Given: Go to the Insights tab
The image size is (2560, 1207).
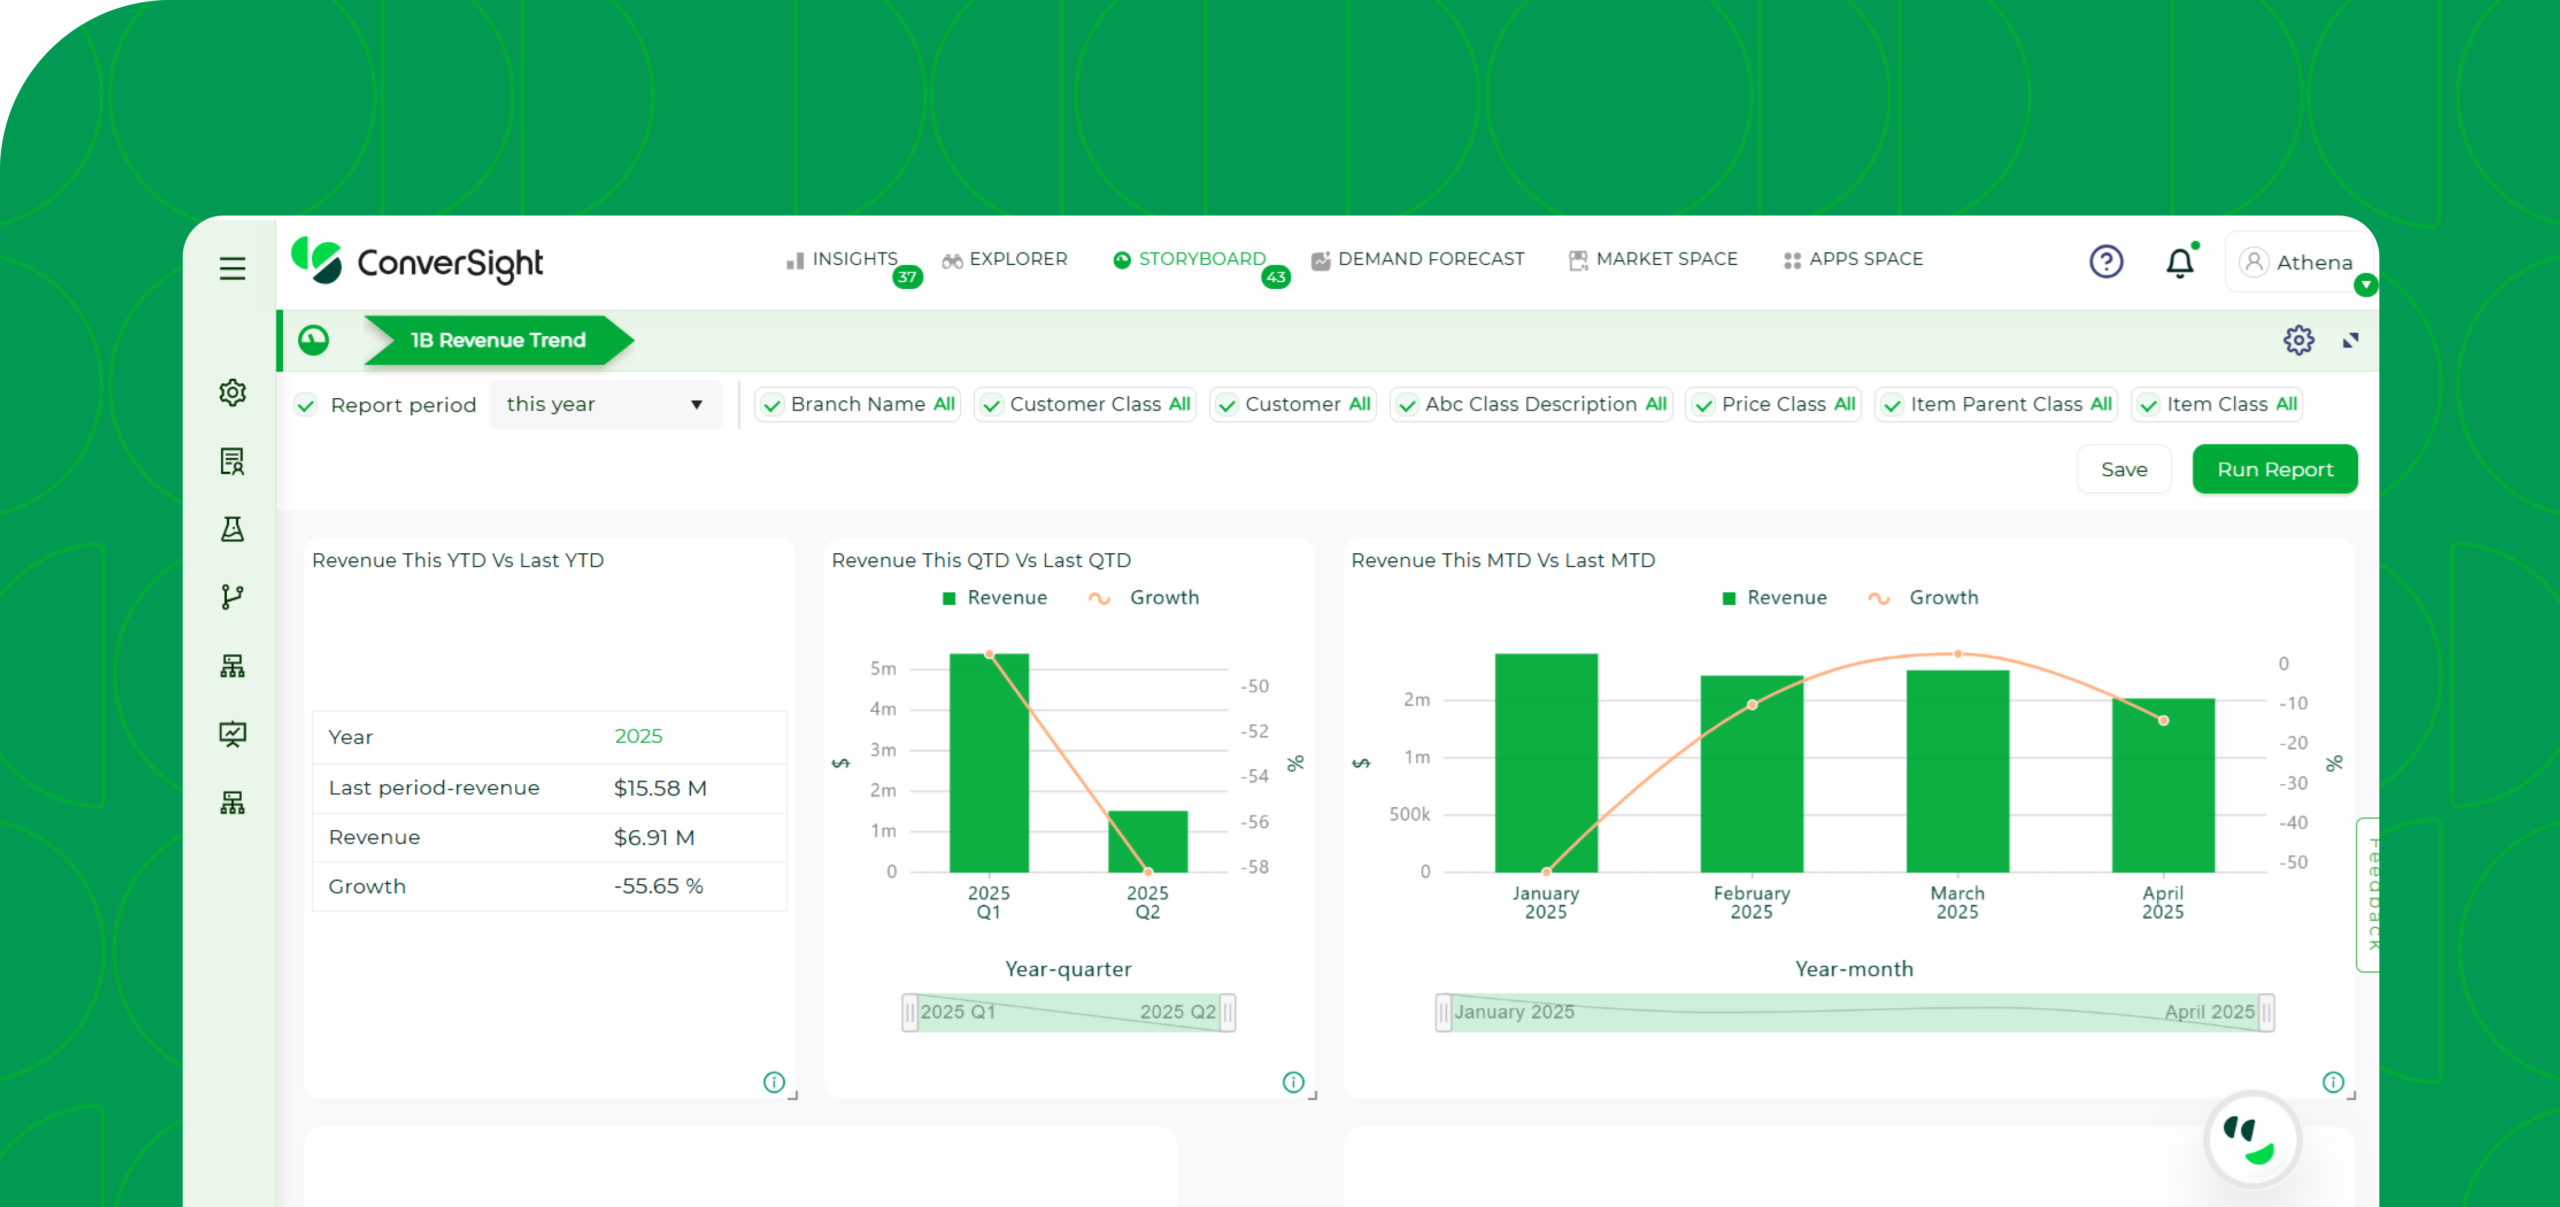Looking at the screenshot, I should (x=842, y=259).
